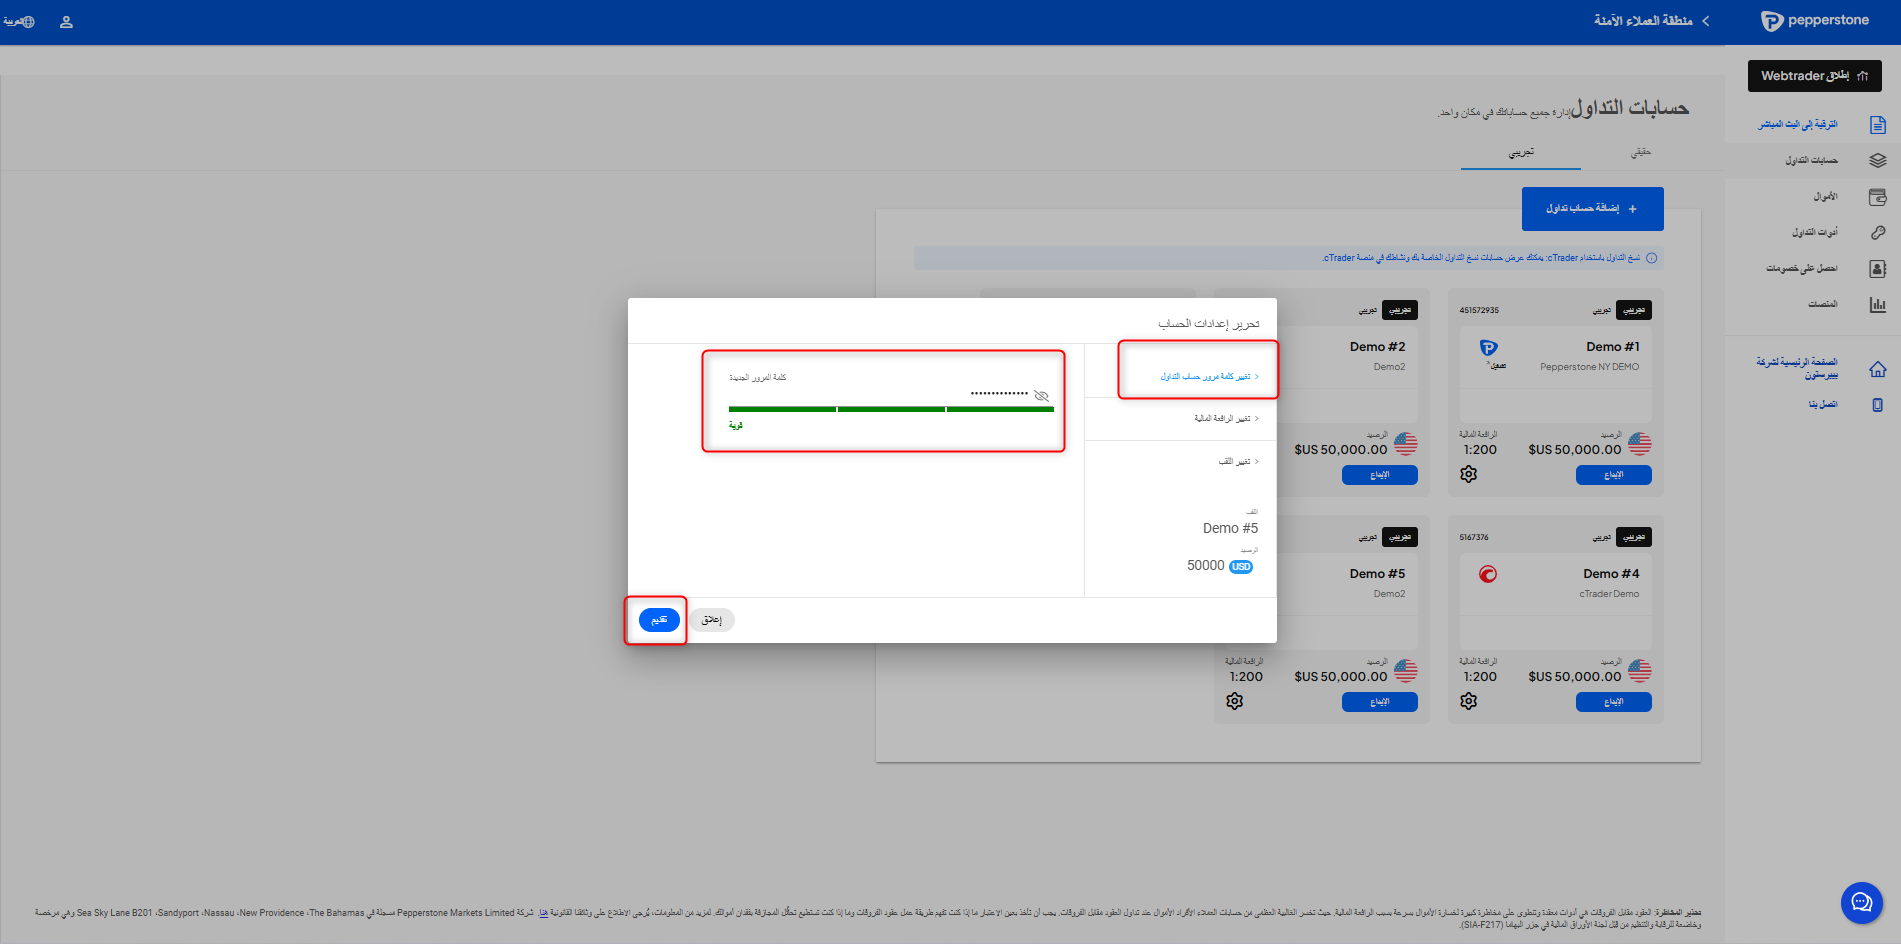The height and width of the screenshot is (944, 1901).
Task: Expand تغيير اللقب option in dialog
Action: point(1238,462)
